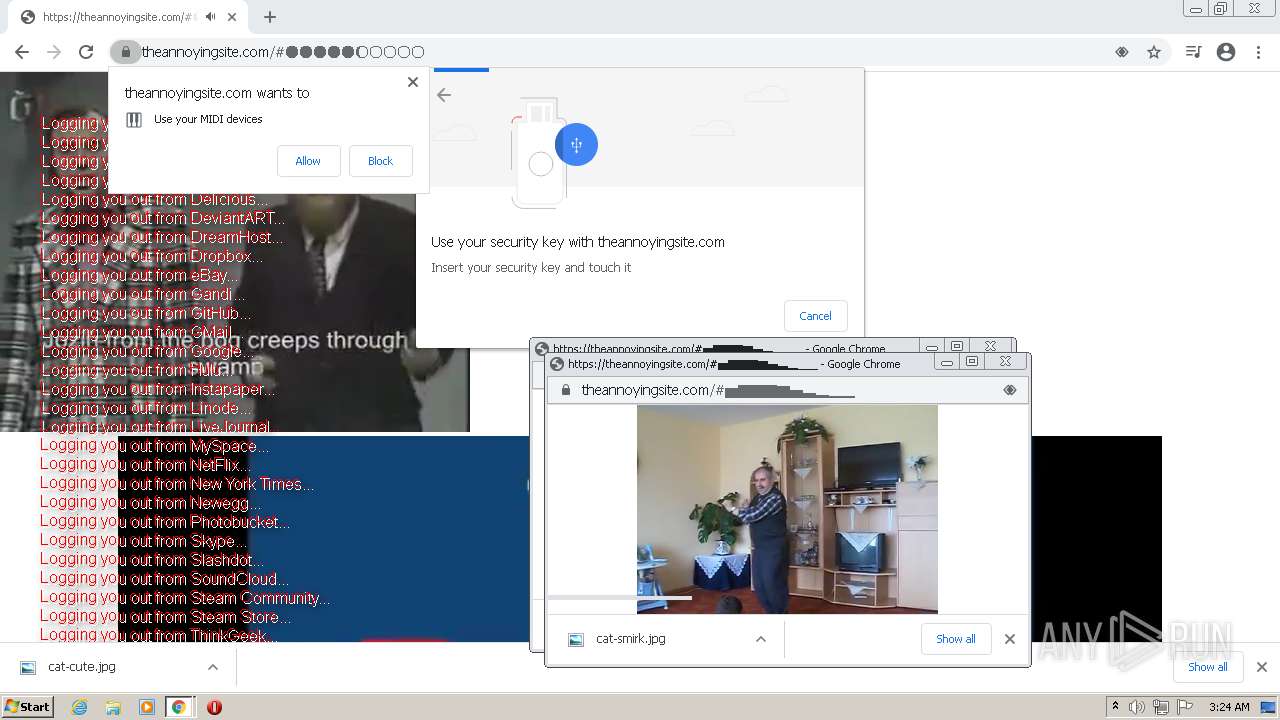Show hidden system tray icons
This screenshot has height=720, width=1280.
[1115, 707]
